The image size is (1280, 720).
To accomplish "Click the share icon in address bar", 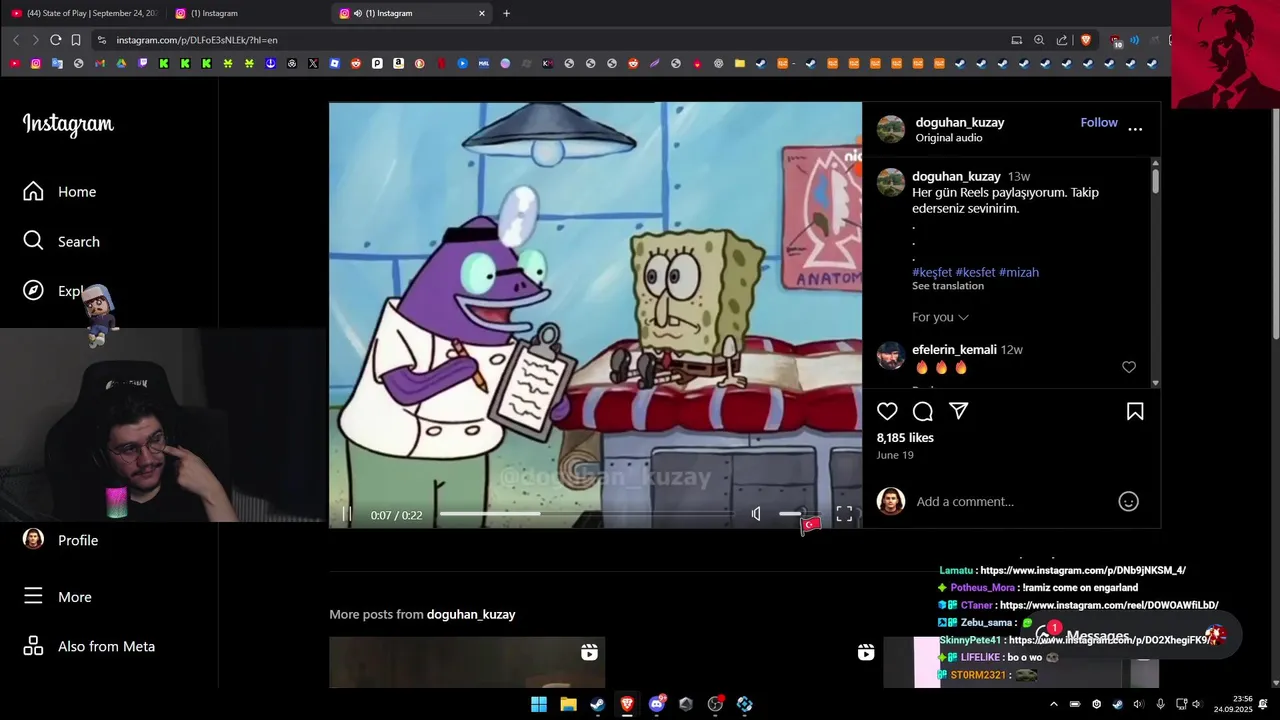I will point(1062,40).
